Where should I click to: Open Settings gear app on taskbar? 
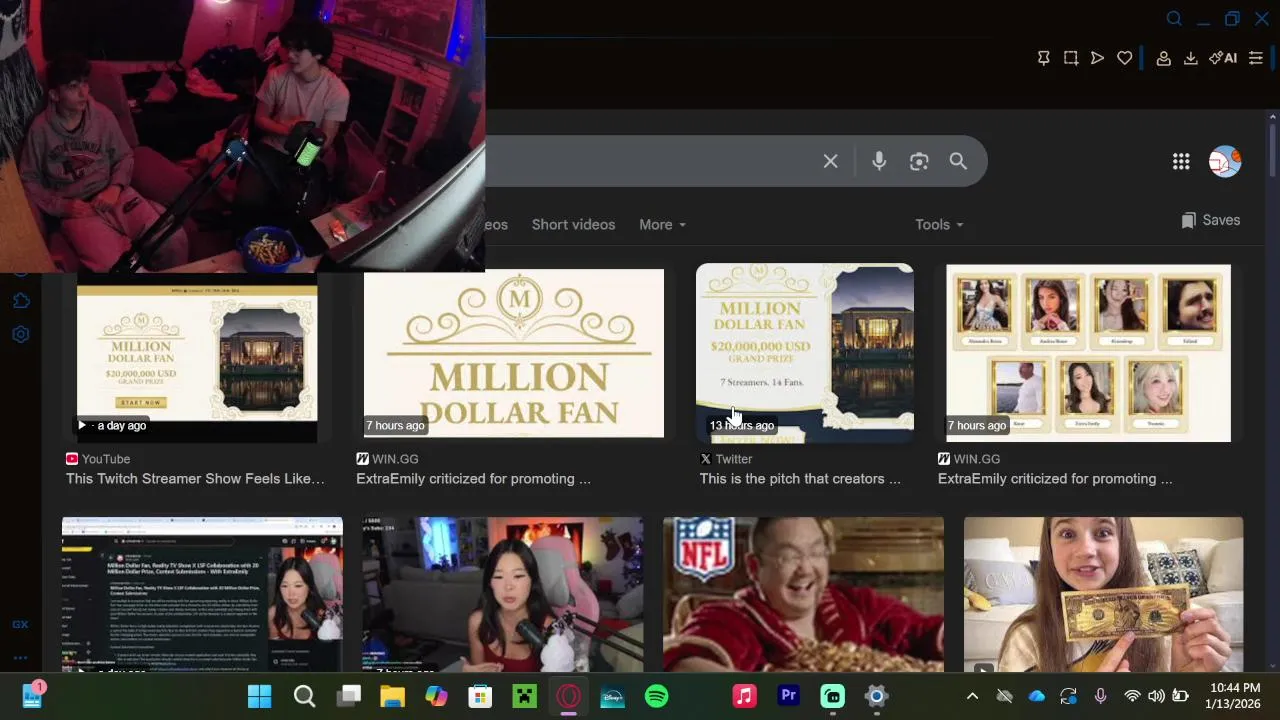[876, 696]
